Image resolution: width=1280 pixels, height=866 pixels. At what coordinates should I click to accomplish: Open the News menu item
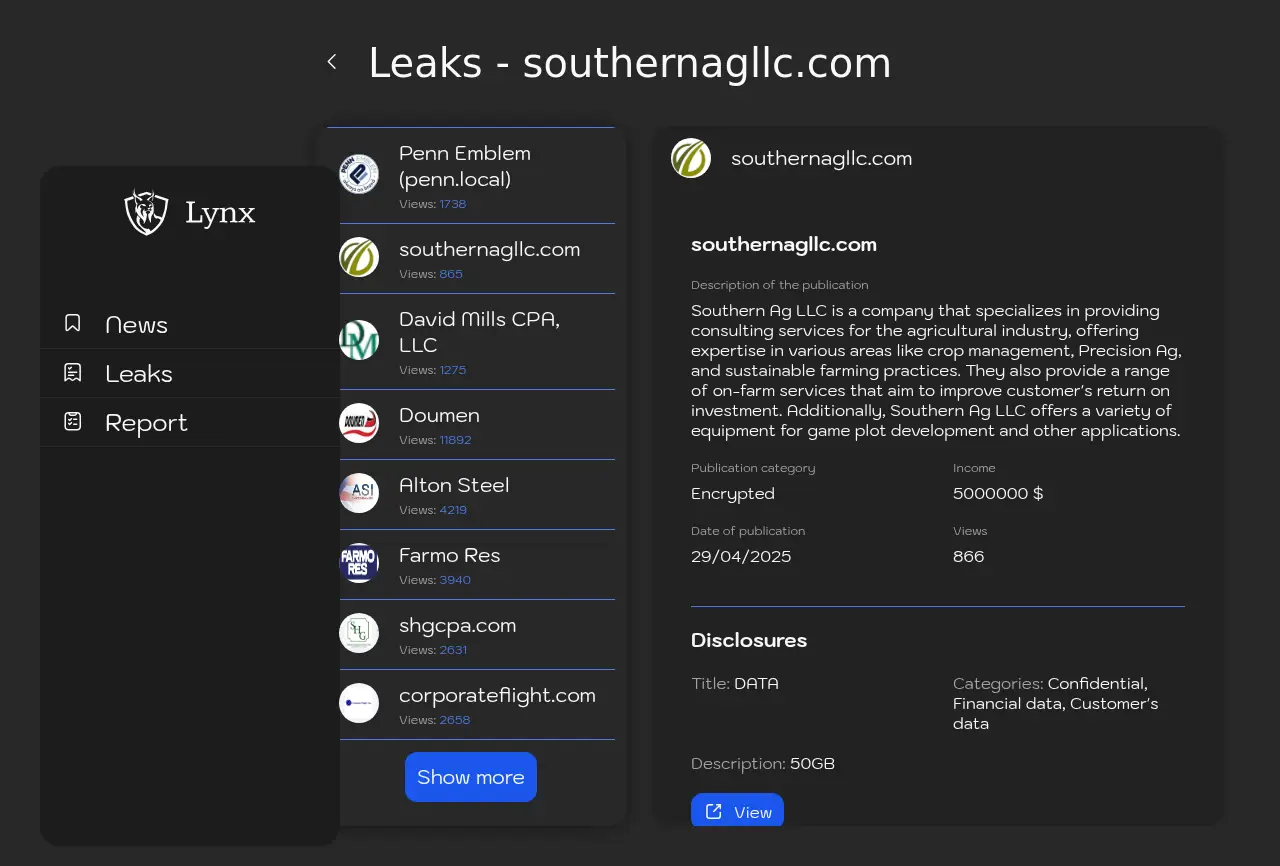[136, 325]
